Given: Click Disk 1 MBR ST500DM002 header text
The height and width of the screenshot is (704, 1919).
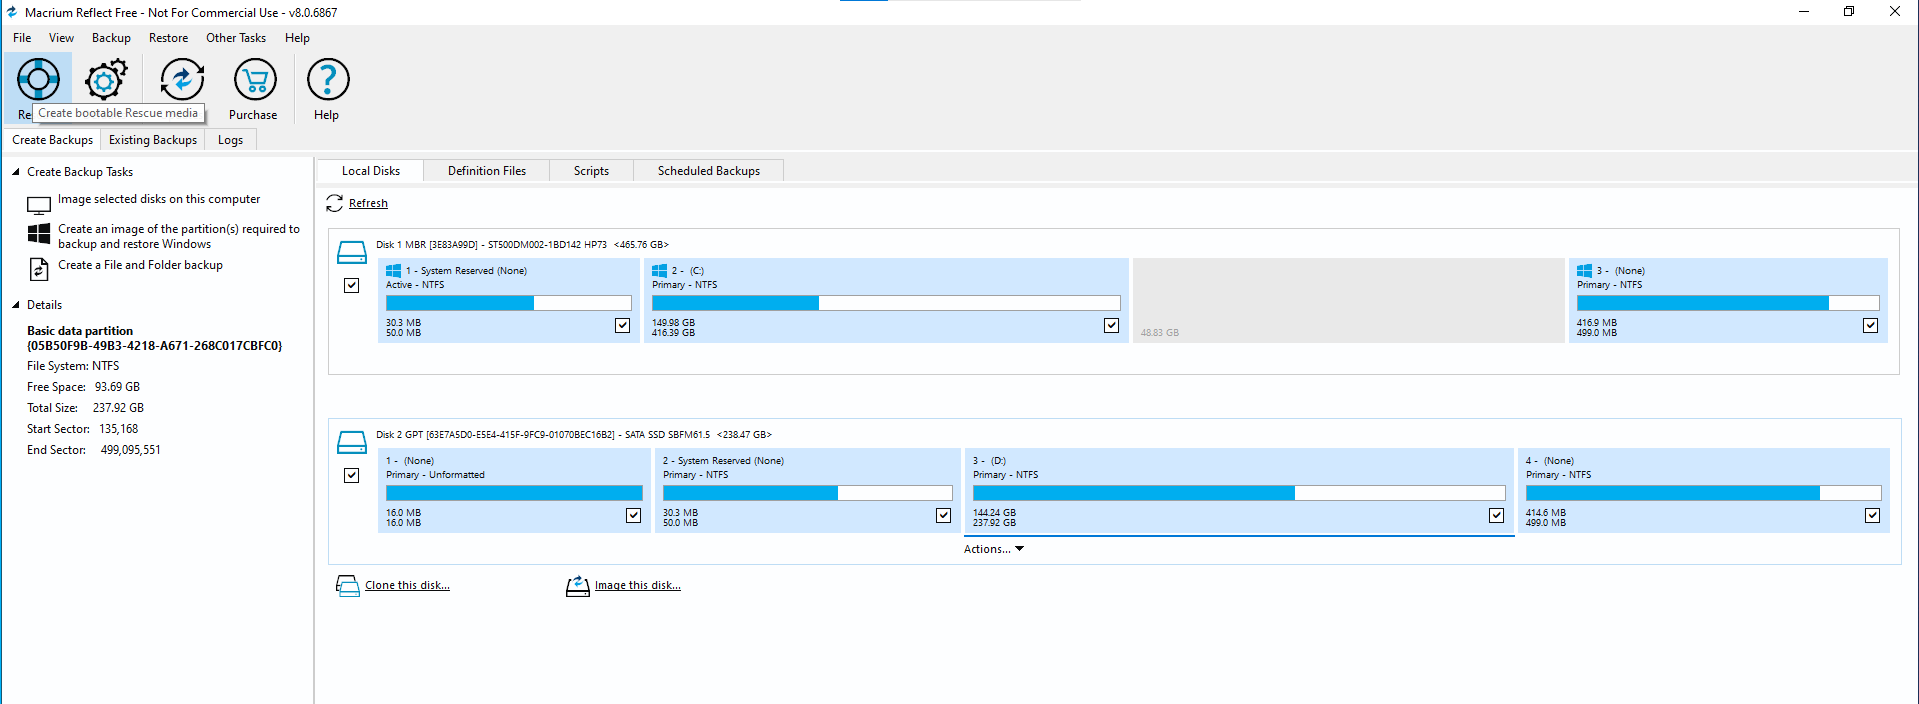Looking at the screenshot, I should [x=522, y=245].
